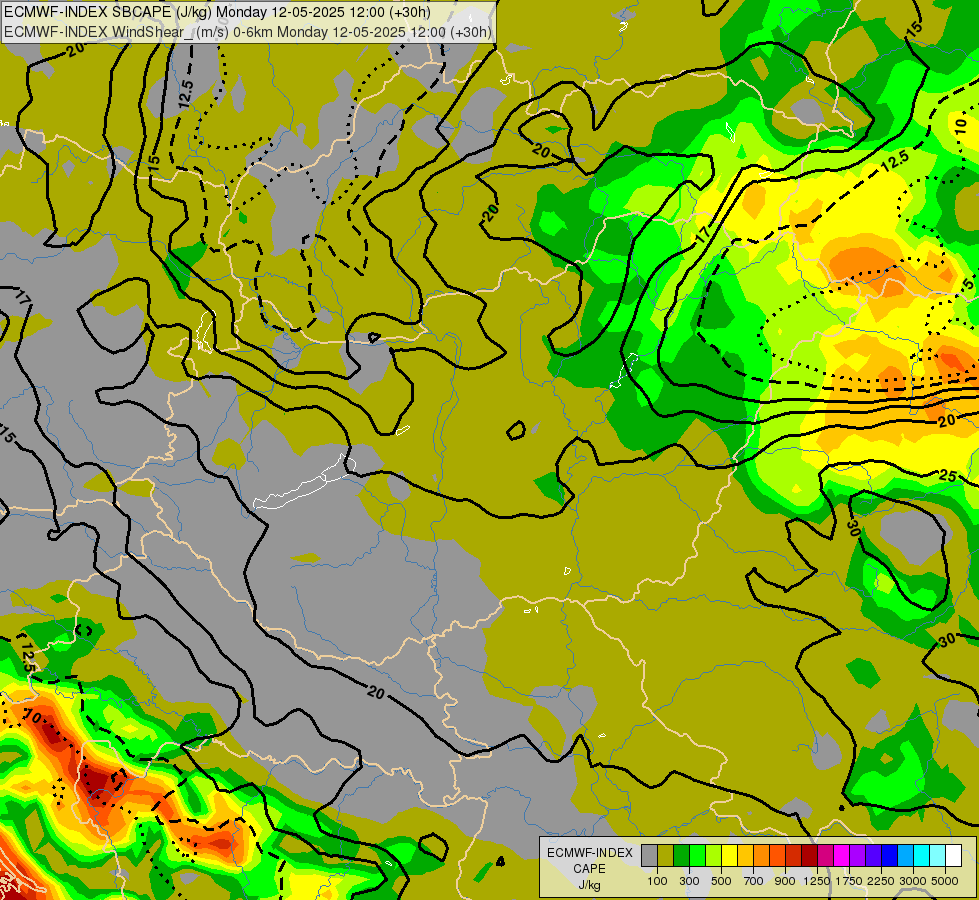Click the 25 wind shear contour label
The image size is (979, 900).
click(x=948, y=477)
